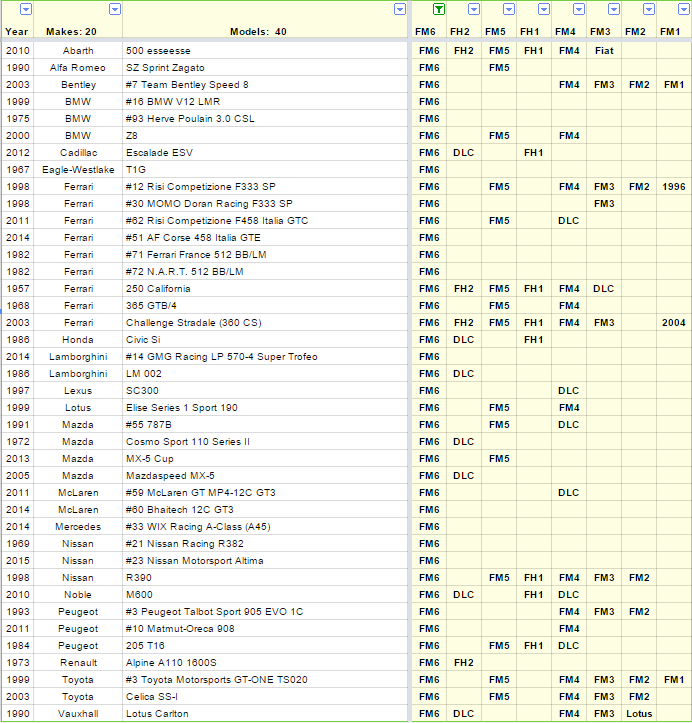The image size is (692, 723).
Task: Select '#72 N.A.R.T. 512 BB/LM' cell
Action: coord(265,272)
